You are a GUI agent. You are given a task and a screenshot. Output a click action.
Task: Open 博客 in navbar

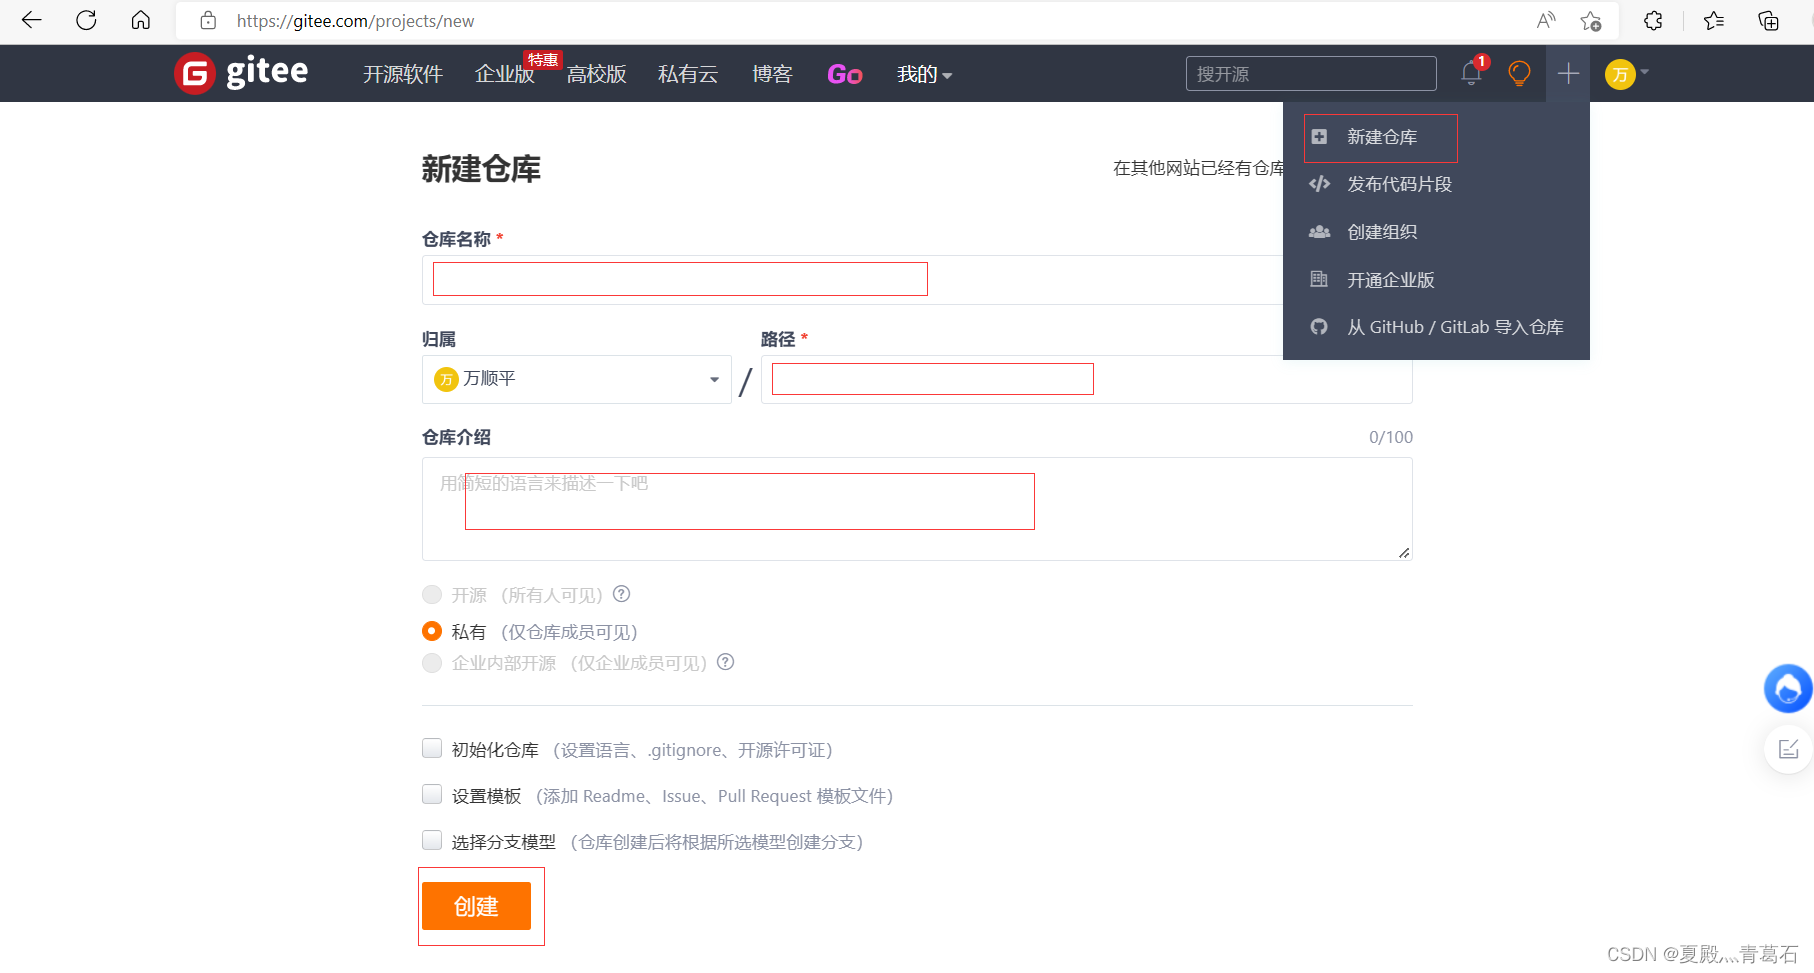coord(772,74)
